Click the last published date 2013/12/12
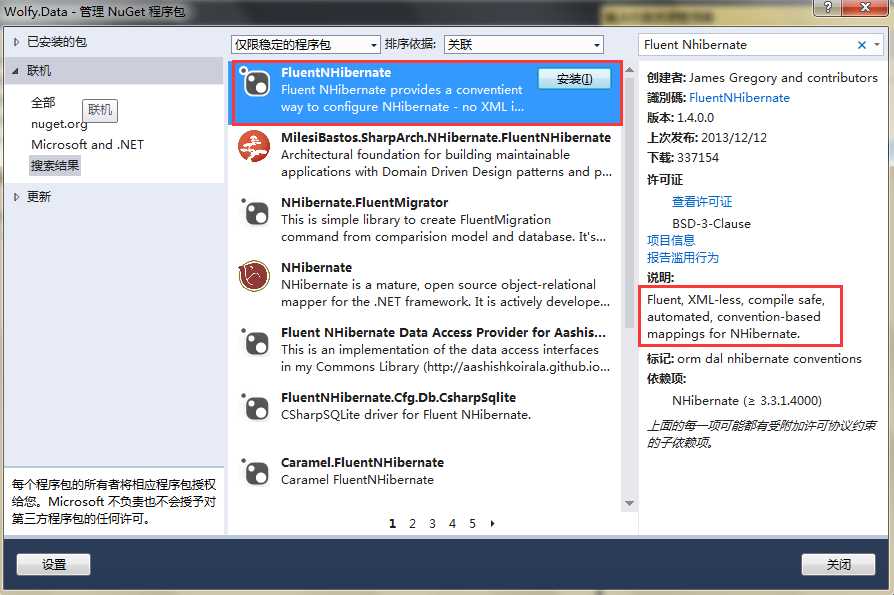Screen dimensions: 894x595 click(x=734, y=137)
